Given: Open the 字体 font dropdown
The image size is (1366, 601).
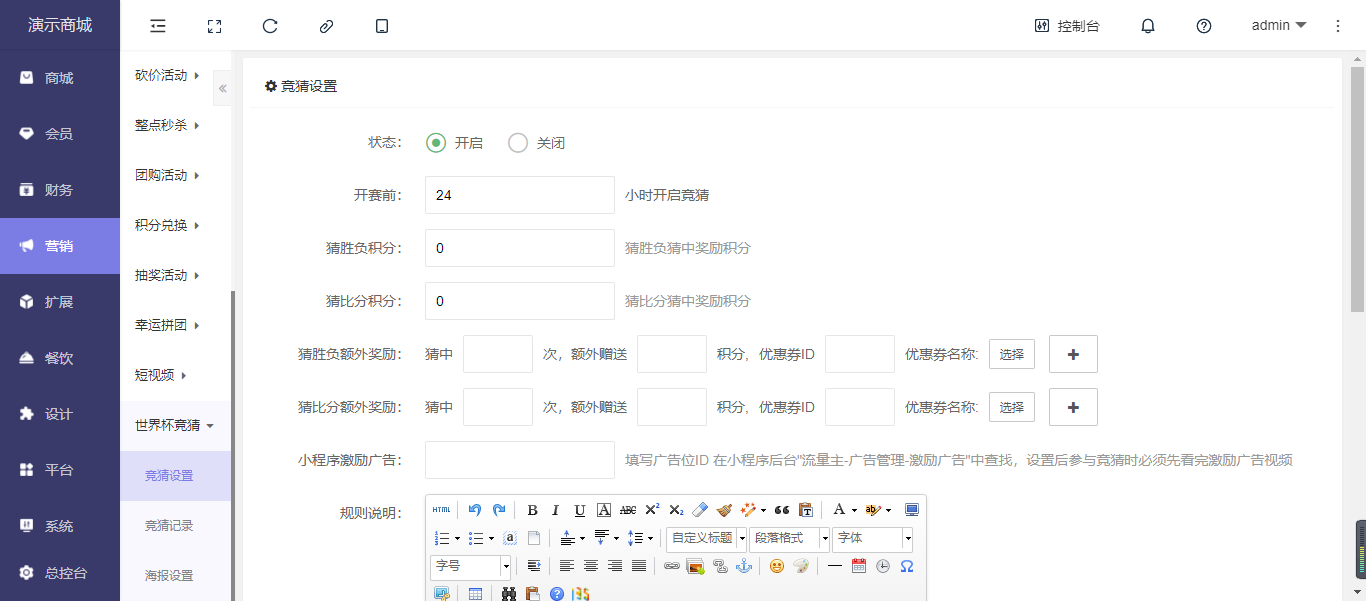Looking at the screenshot, I should click(x=873, y=538).
